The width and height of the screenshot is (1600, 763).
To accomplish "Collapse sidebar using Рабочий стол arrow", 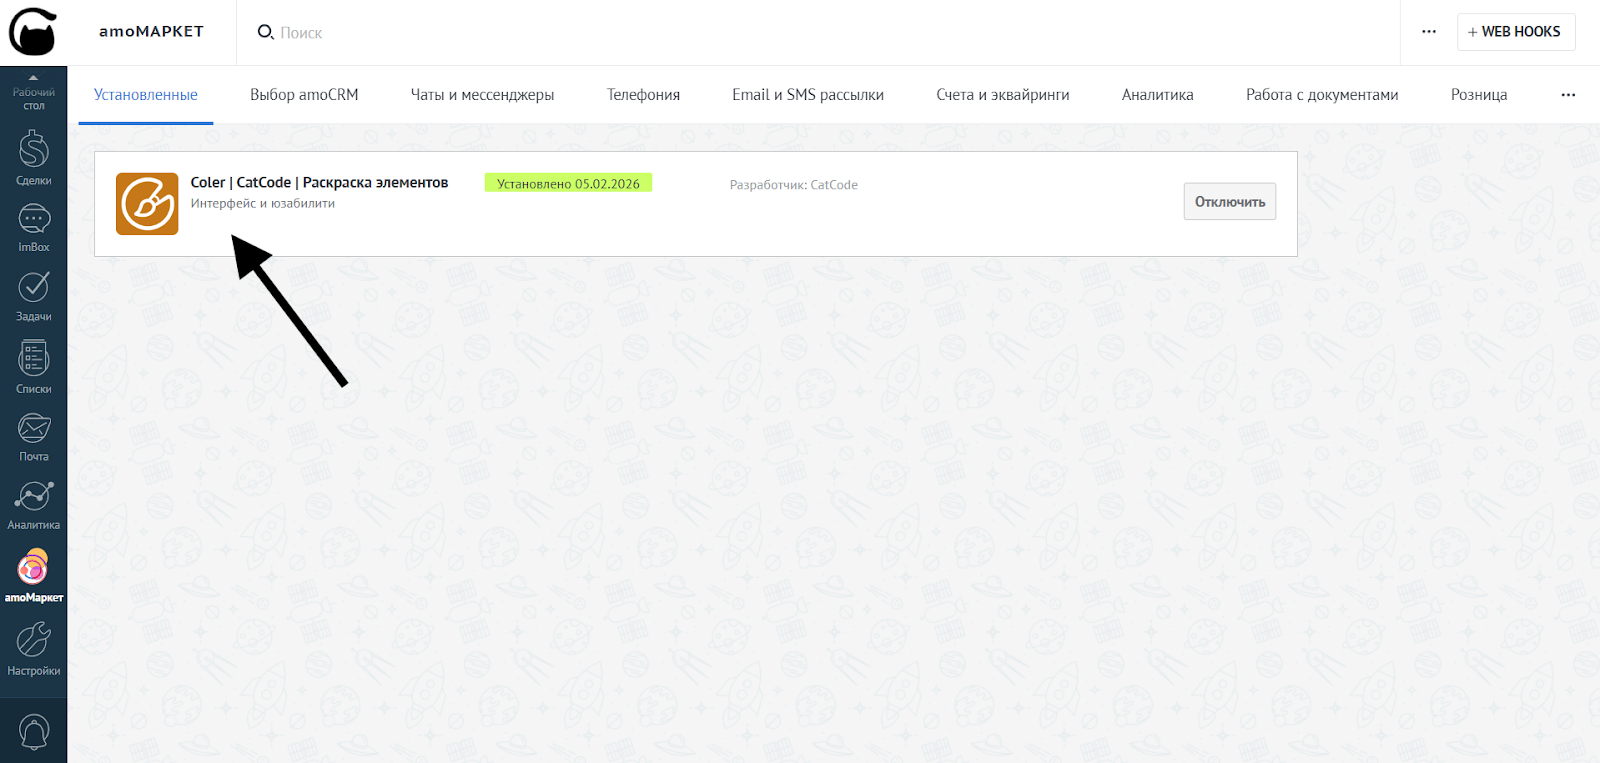I will (x=33, y=78).
